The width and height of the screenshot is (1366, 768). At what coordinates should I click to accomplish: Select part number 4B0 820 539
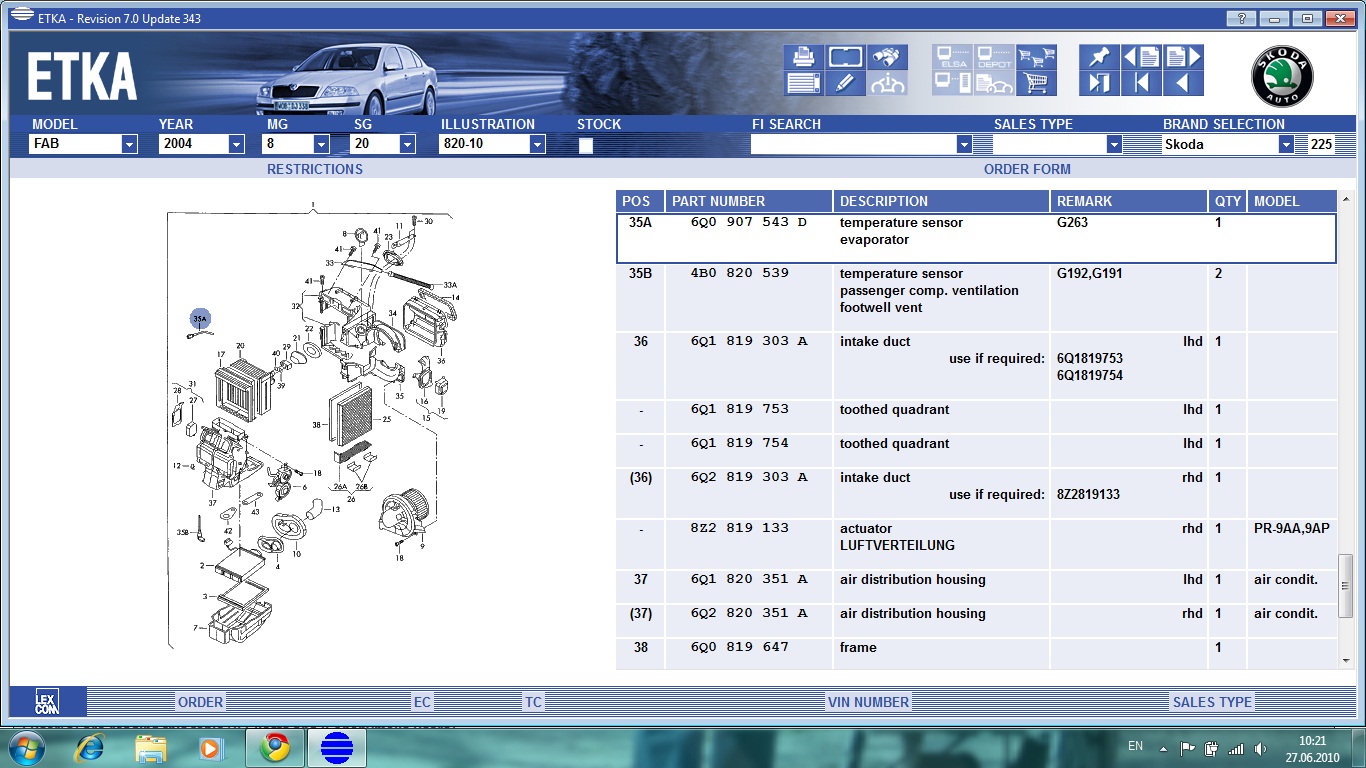coord(739,273)
